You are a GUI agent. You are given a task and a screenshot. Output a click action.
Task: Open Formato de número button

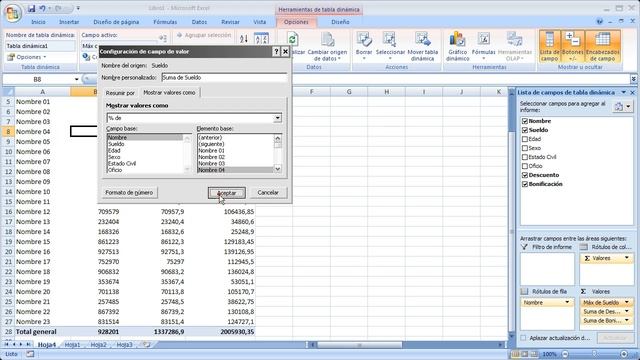tap(129, 193)
